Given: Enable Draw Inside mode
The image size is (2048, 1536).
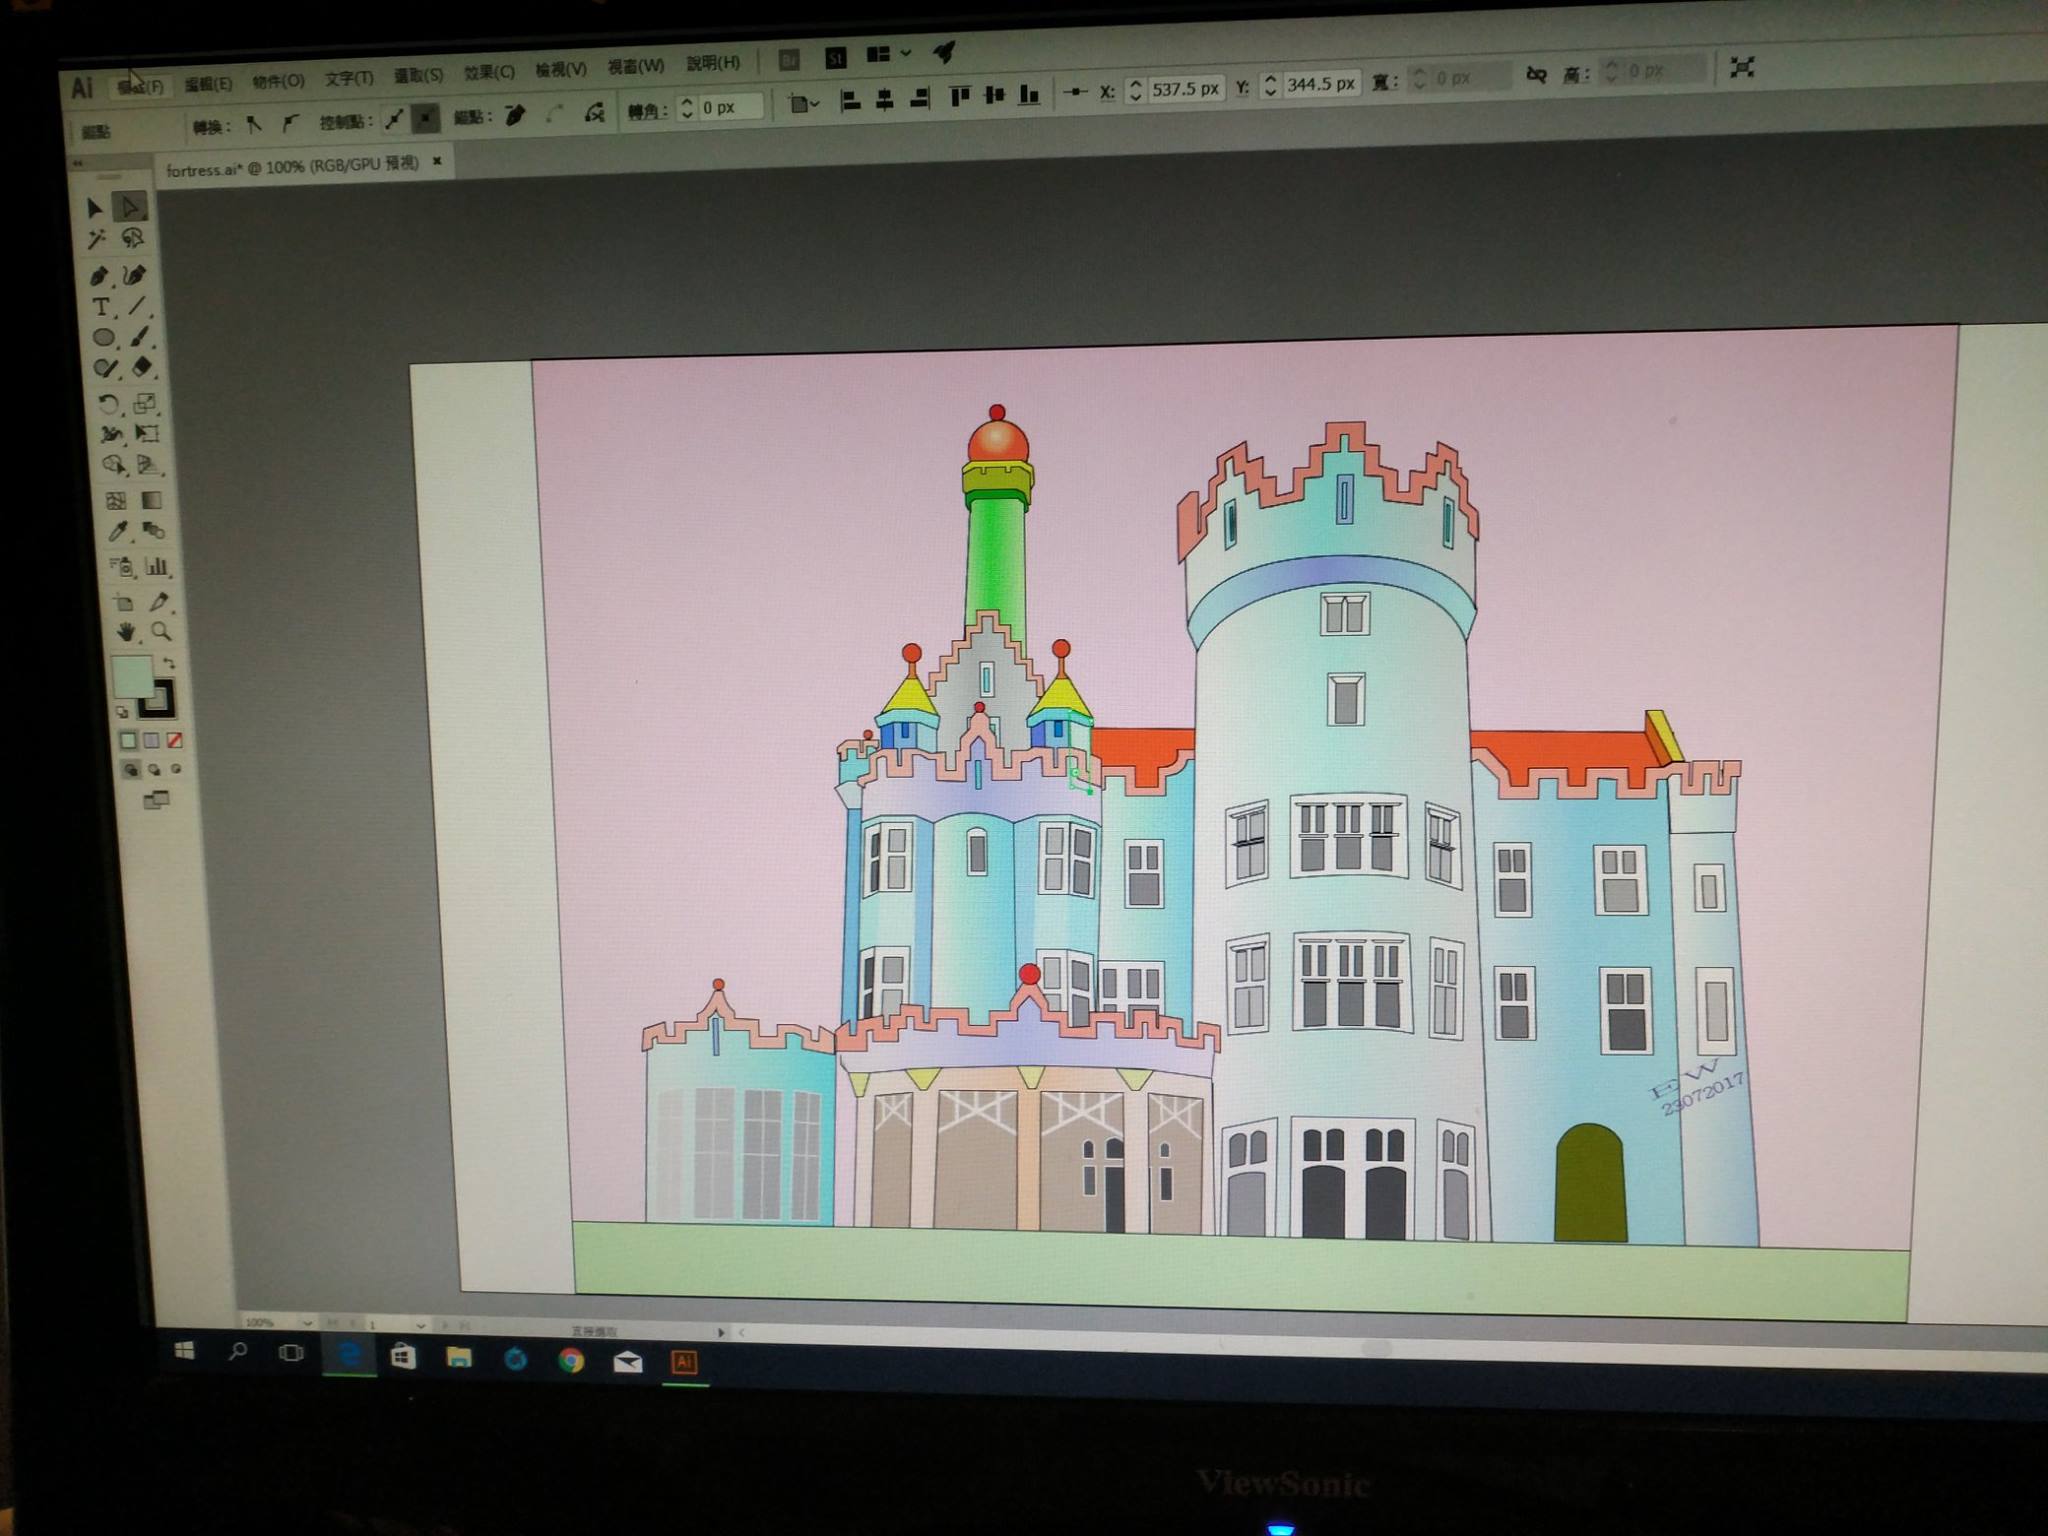Looking at the screenshot, I should [x=176, y=768].
